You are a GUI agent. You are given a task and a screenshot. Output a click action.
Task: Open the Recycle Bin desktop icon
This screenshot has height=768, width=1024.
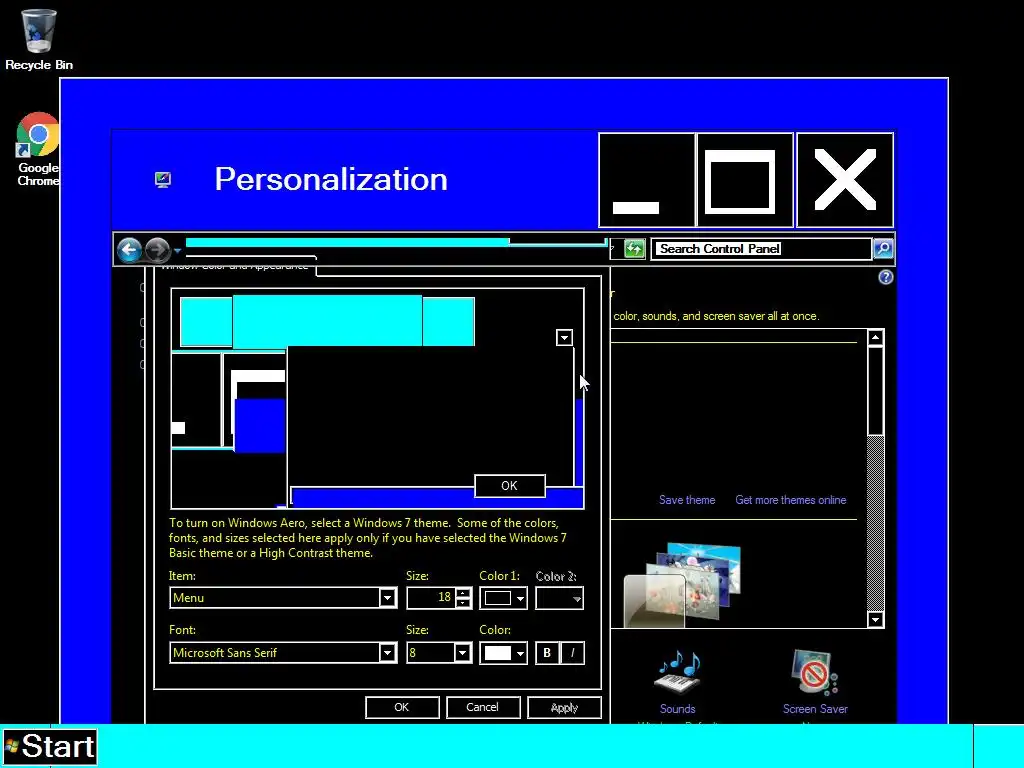click(x=39, y=39)
